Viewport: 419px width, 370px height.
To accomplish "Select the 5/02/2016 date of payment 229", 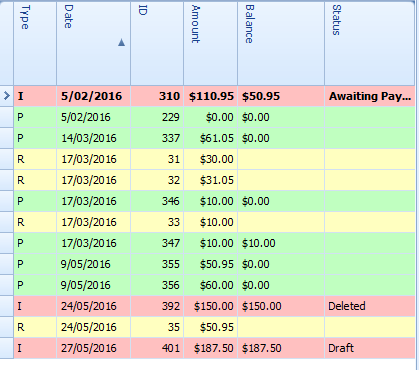I will [x=93, y=117].
